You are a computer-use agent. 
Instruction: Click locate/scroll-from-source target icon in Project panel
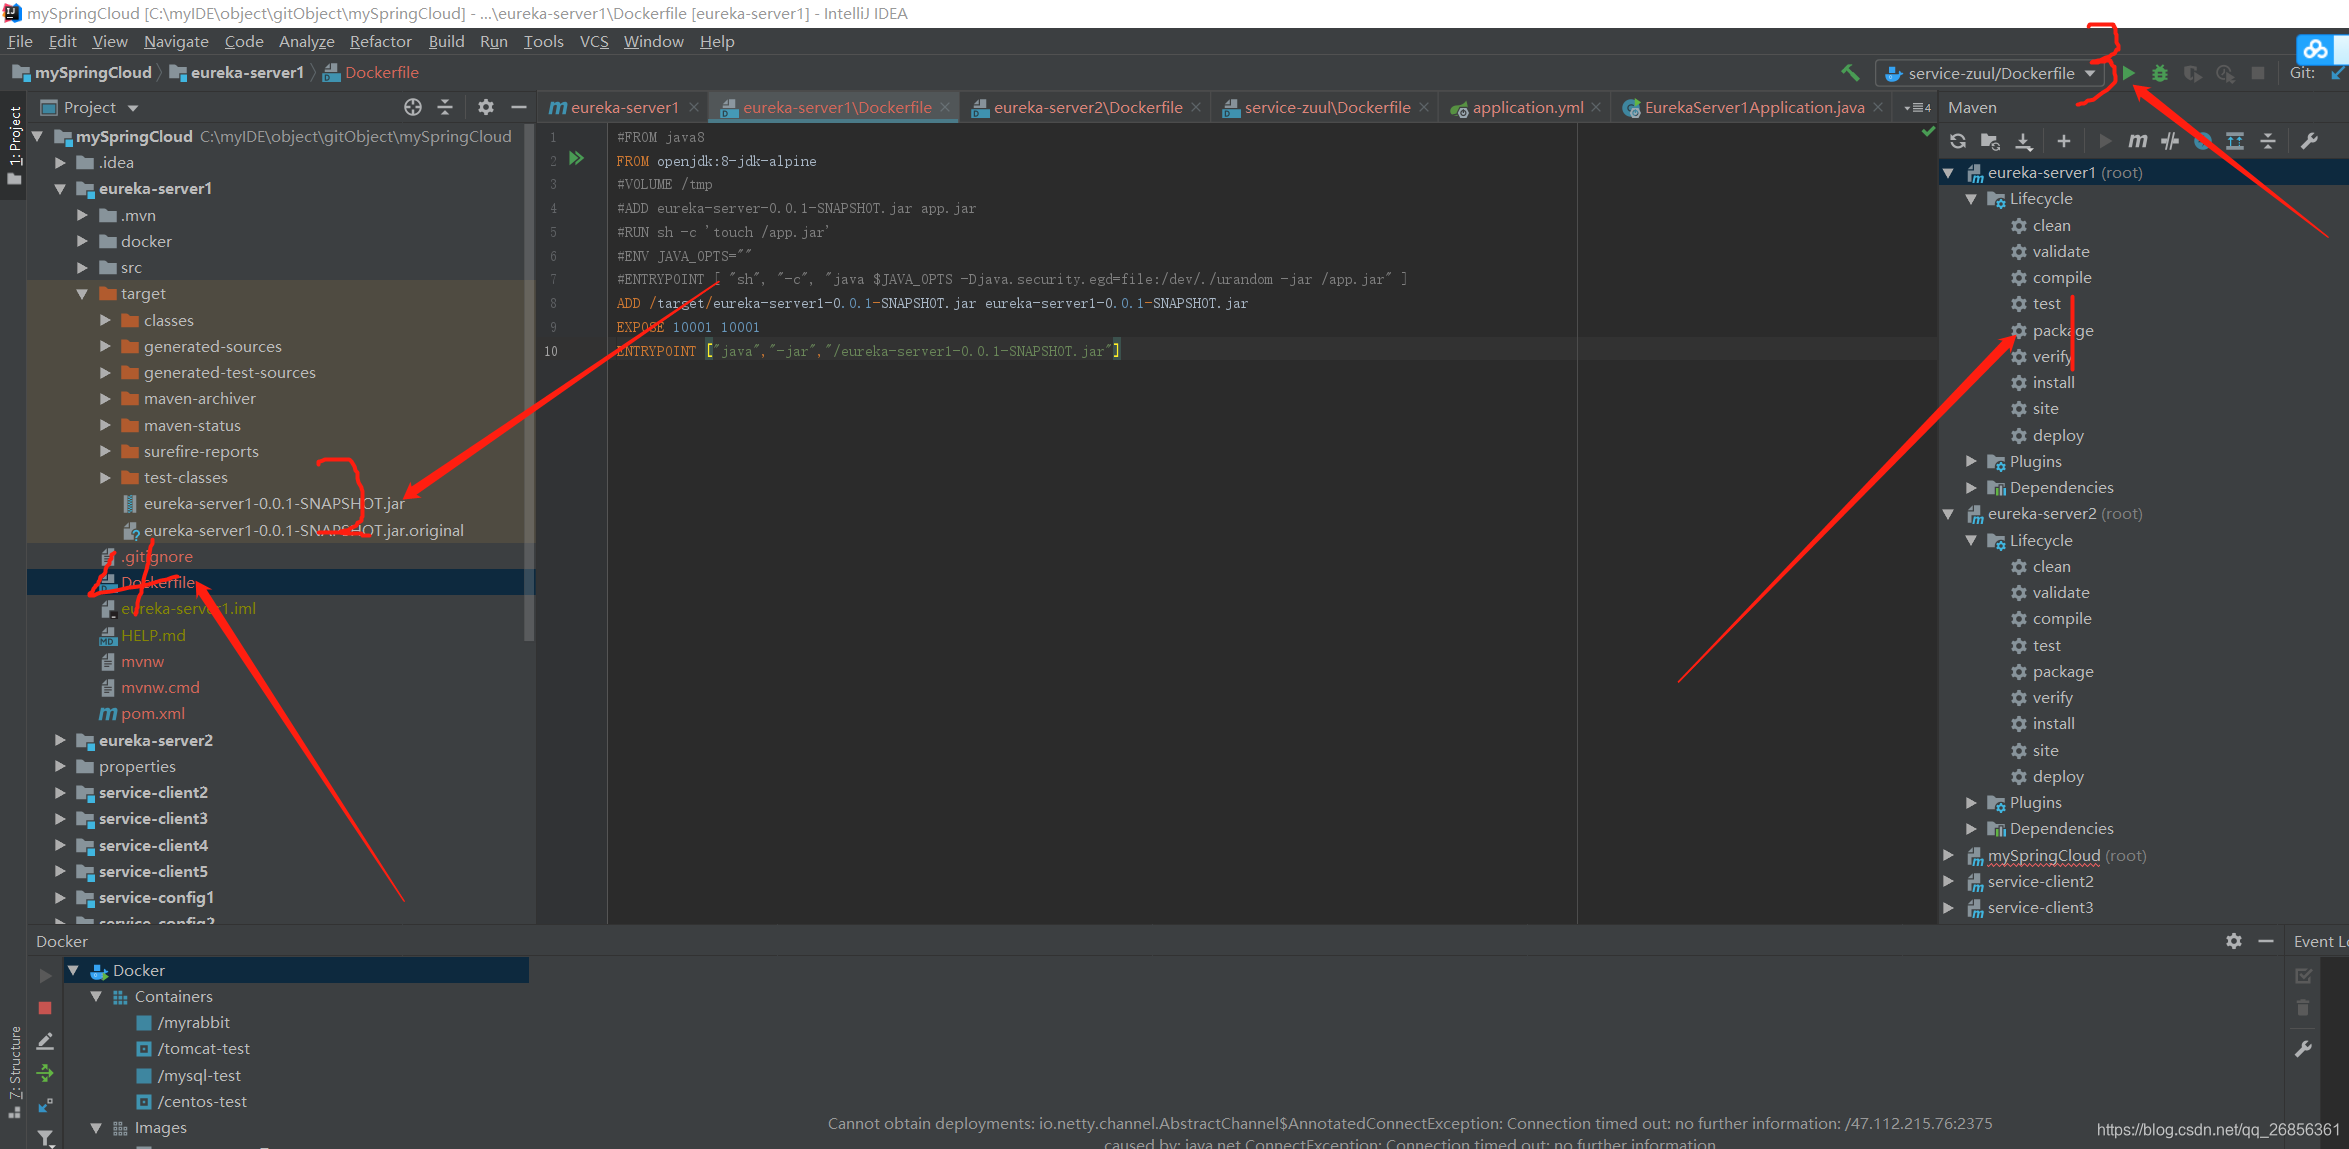[x=413, y=107]
